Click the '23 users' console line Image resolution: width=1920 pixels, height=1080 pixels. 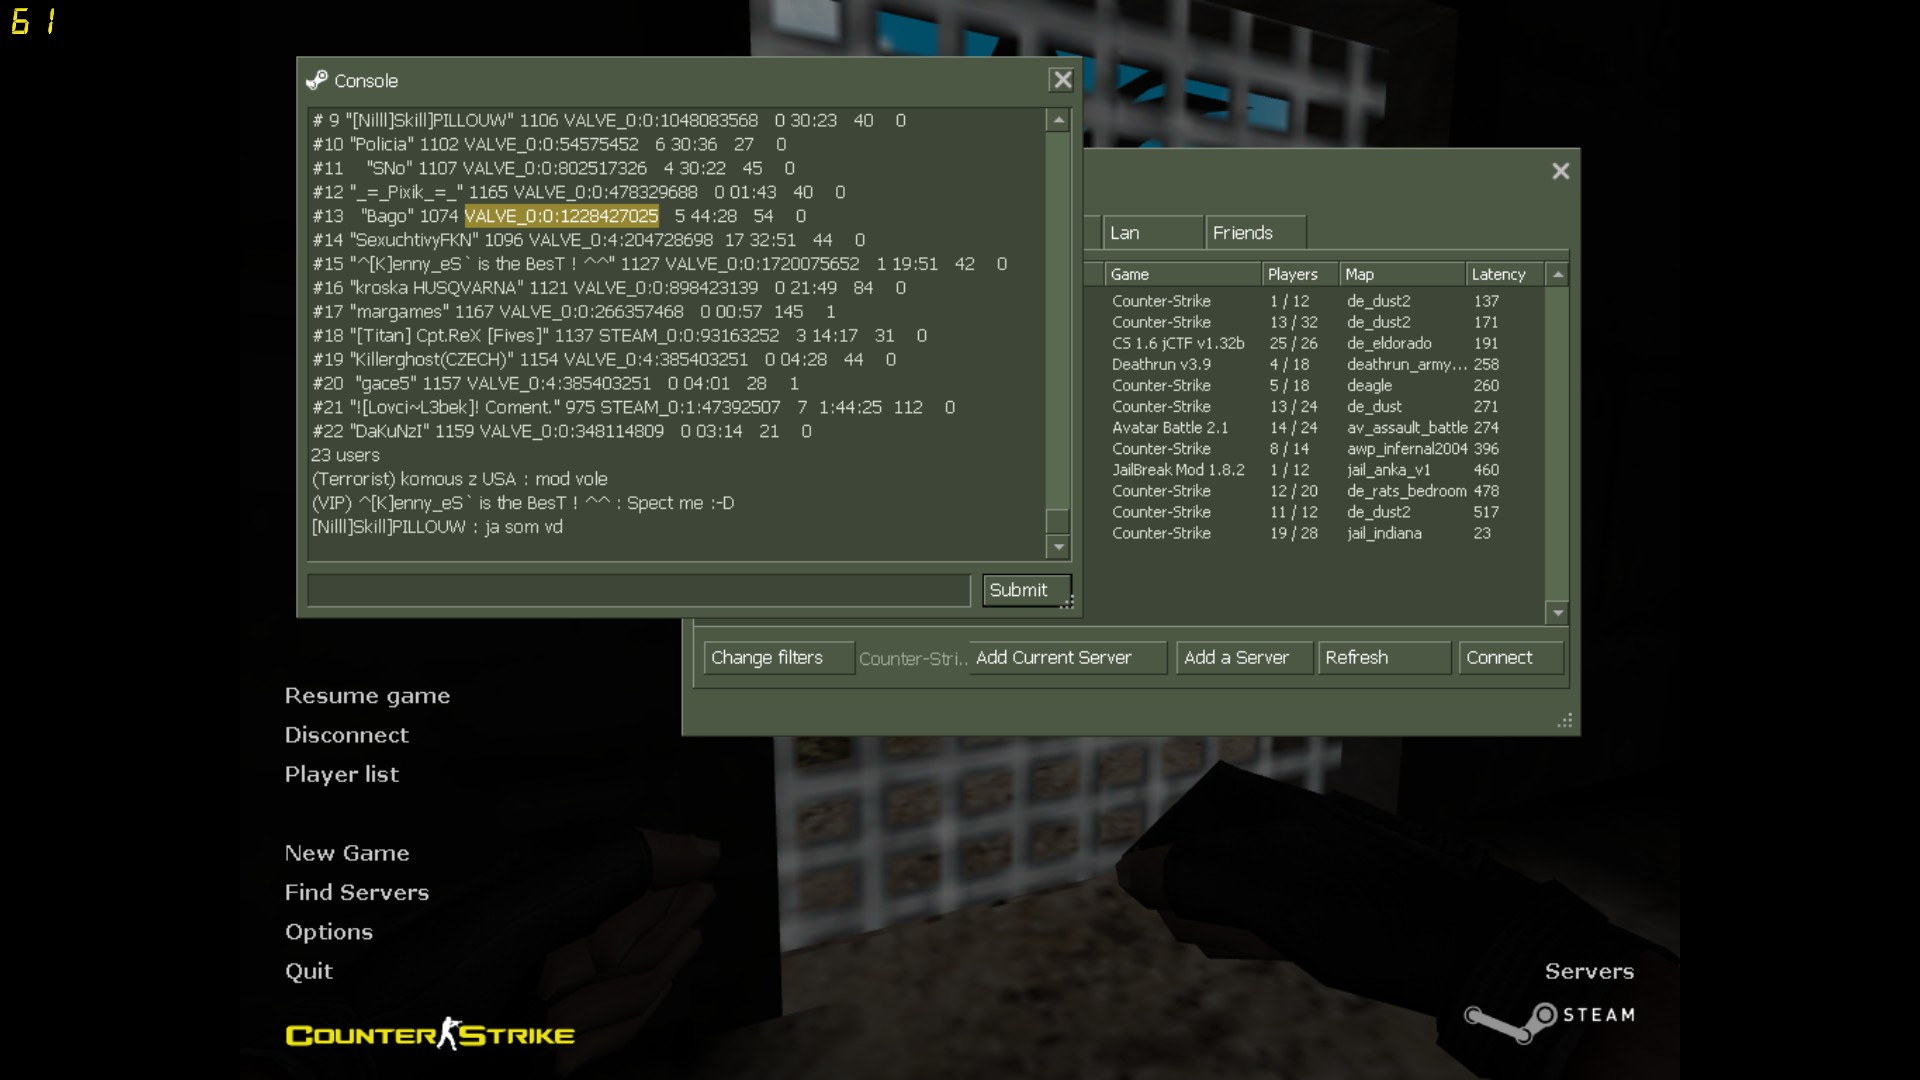coord(345,455)
